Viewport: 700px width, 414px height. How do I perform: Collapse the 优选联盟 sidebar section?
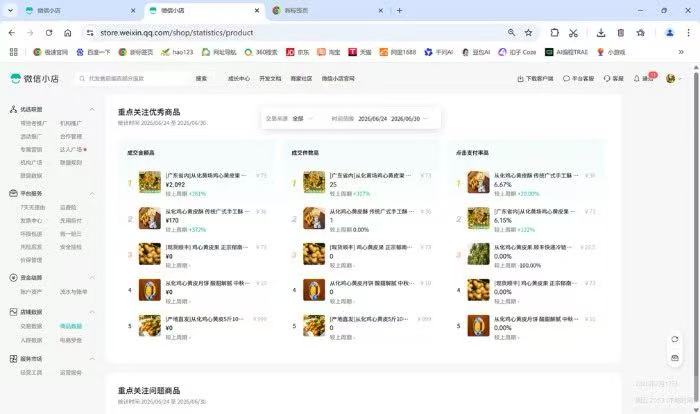click(x=92, y=109)
